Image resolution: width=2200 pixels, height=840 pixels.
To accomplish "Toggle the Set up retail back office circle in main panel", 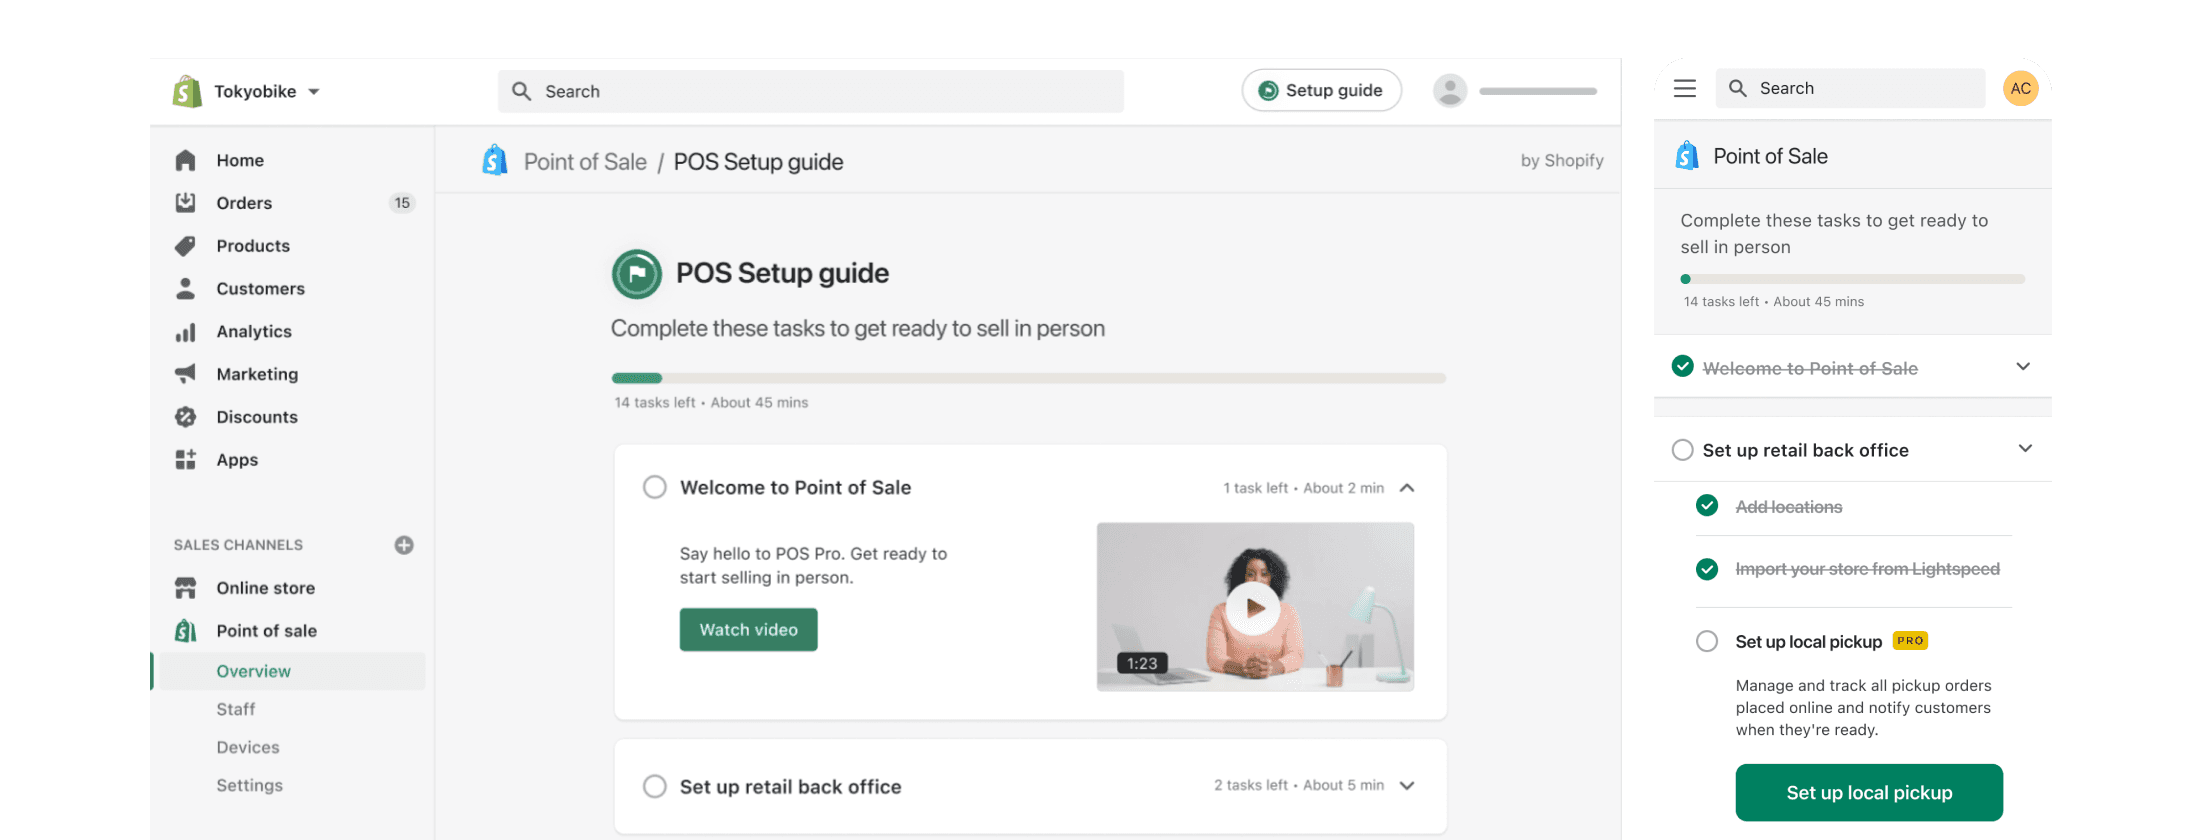I will tap(655, 786).
